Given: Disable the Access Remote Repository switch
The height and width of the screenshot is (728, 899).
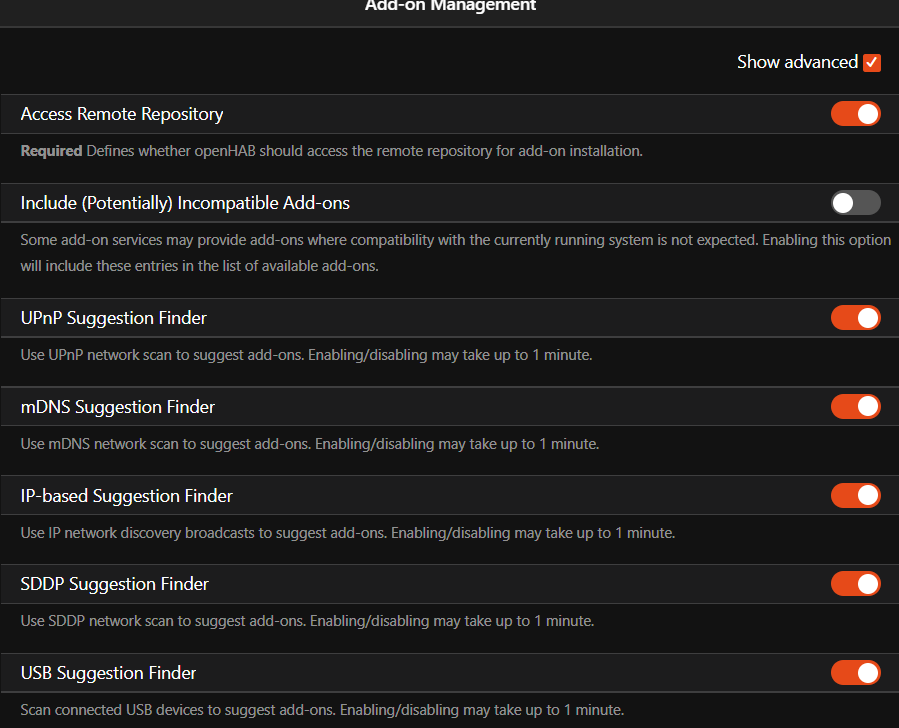Looking at the screenshot, I should point(855,114).
